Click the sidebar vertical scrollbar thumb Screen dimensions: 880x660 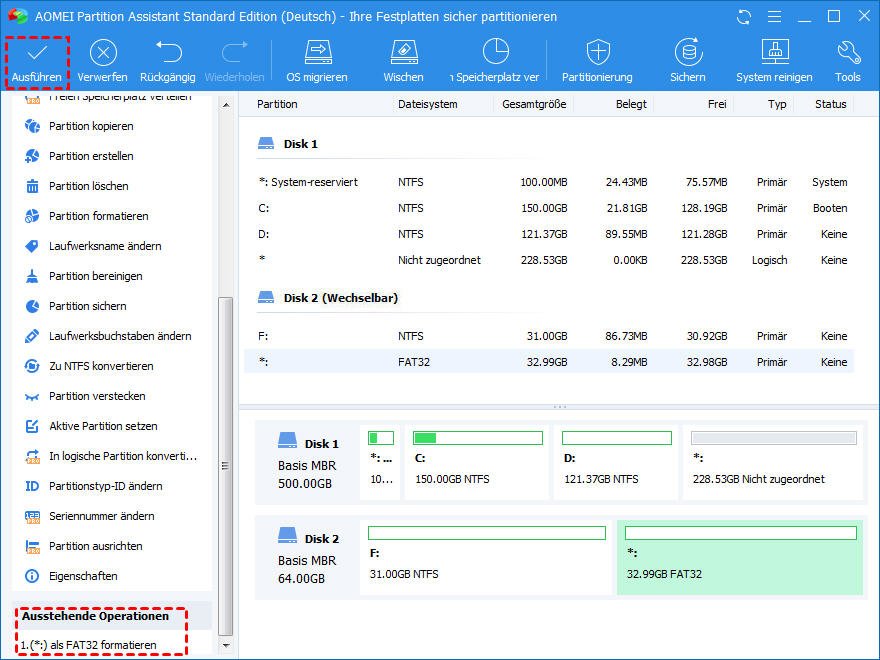226,466
